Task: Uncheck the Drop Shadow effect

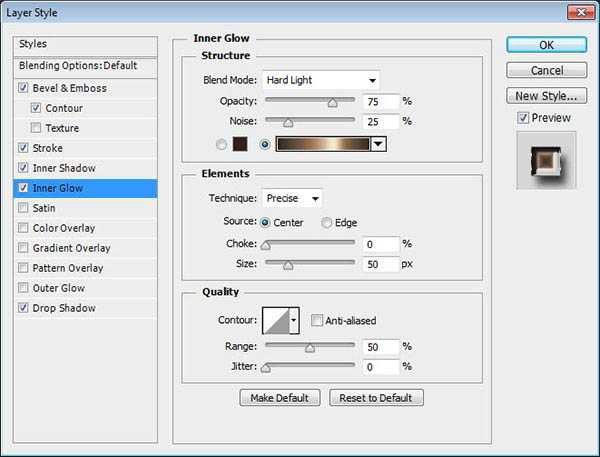Action: tap(23, 308)
